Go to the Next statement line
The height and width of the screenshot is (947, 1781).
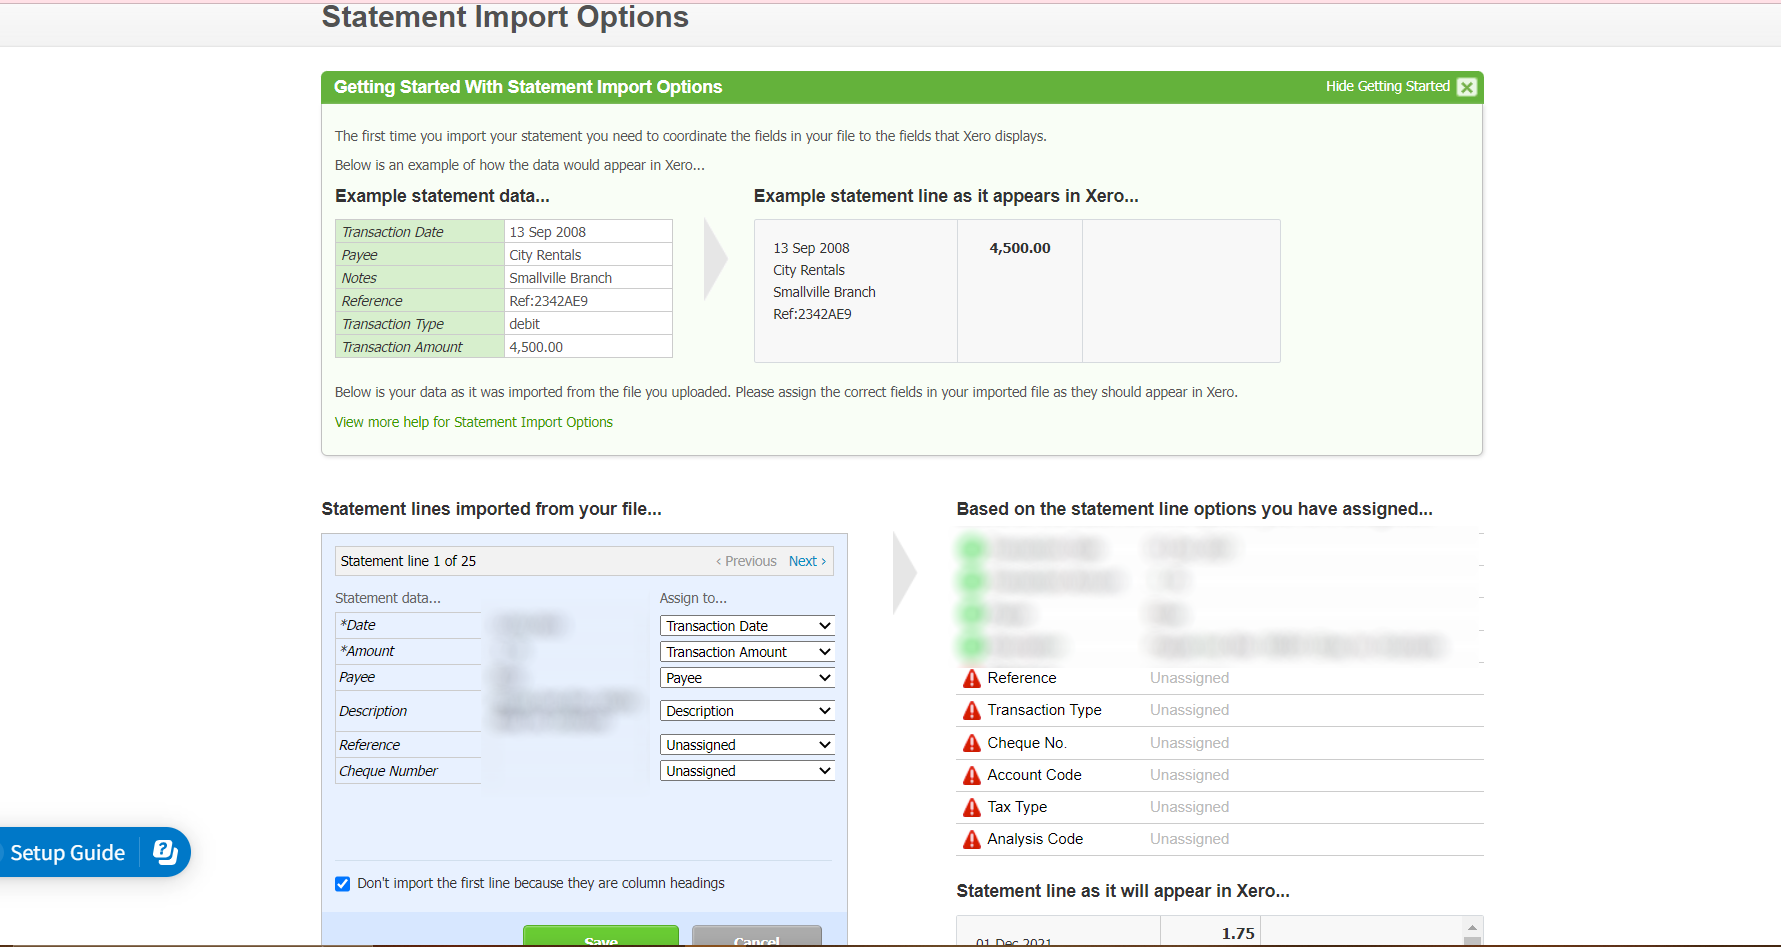click(x=807, y=561)
